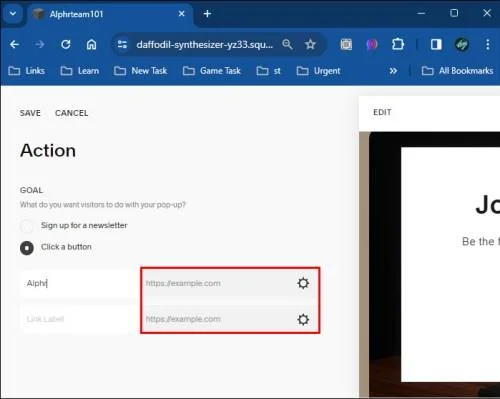This screenshot has height=399, width=500.
Task: Maximize the browser window
Action: (454, 13)
